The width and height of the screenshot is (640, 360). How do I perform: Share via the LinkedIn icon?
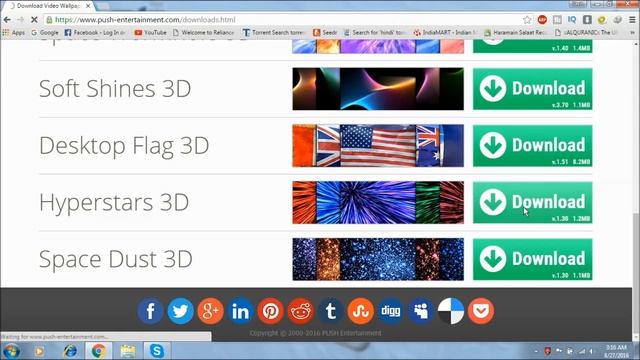(x=240, y=311)
